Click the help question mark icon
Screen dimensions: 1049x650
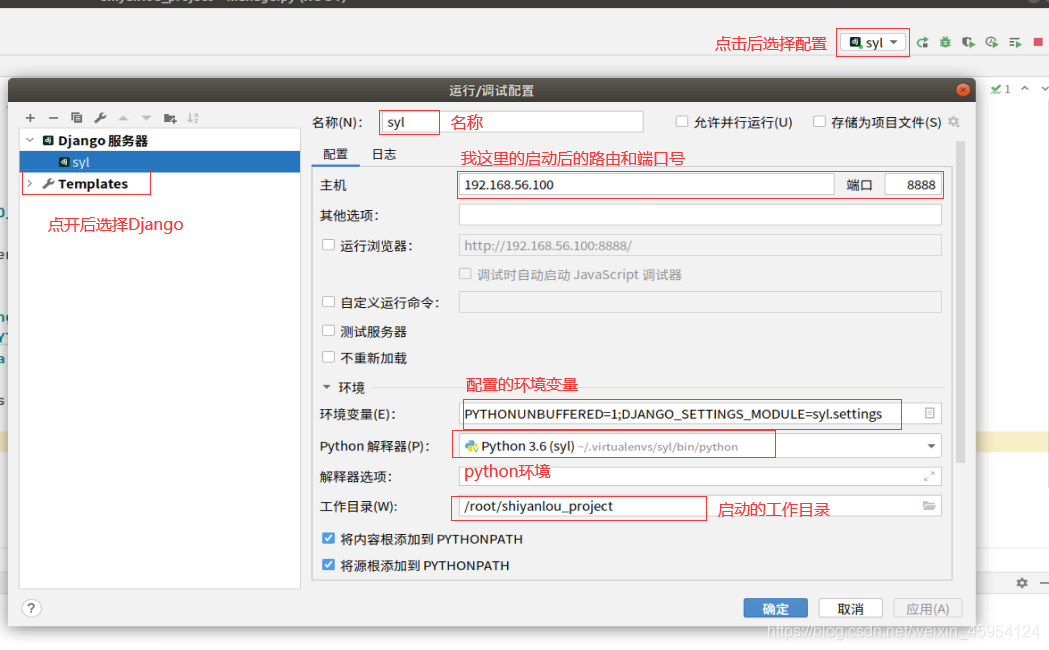pyautogui.click(x=32, y=608)
